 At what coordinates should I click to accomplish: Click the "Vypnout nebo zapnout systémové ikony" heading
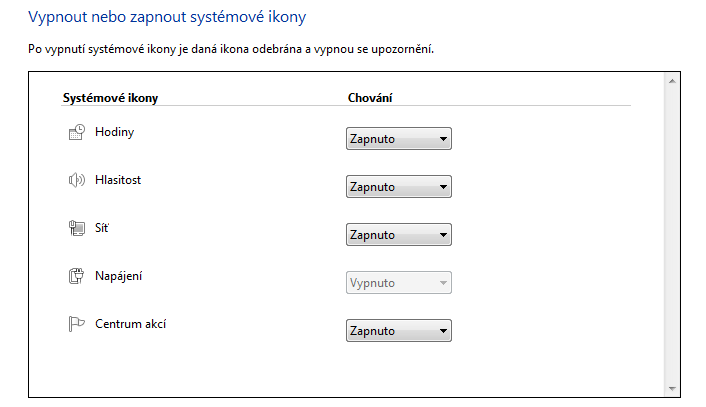[x=168, y=18]
